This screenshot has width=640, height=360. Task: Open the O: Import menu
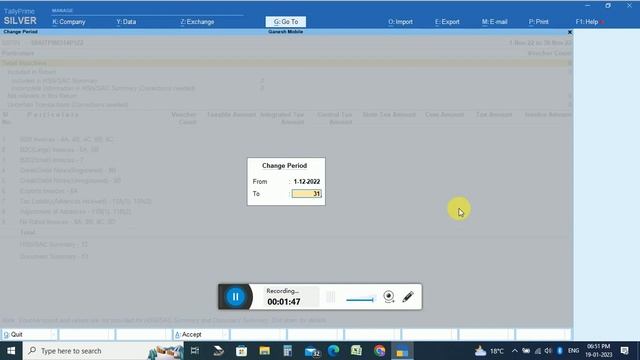pos(400,22)
